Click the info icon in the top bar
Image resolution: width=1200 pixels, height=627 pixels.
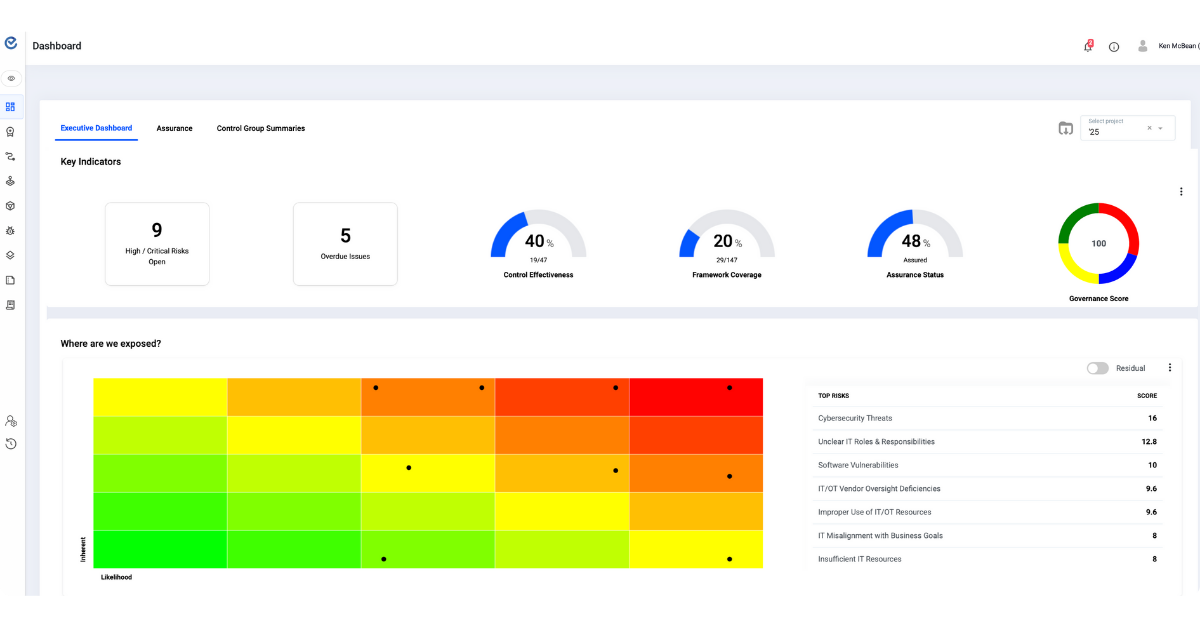tap(1114, 46)
